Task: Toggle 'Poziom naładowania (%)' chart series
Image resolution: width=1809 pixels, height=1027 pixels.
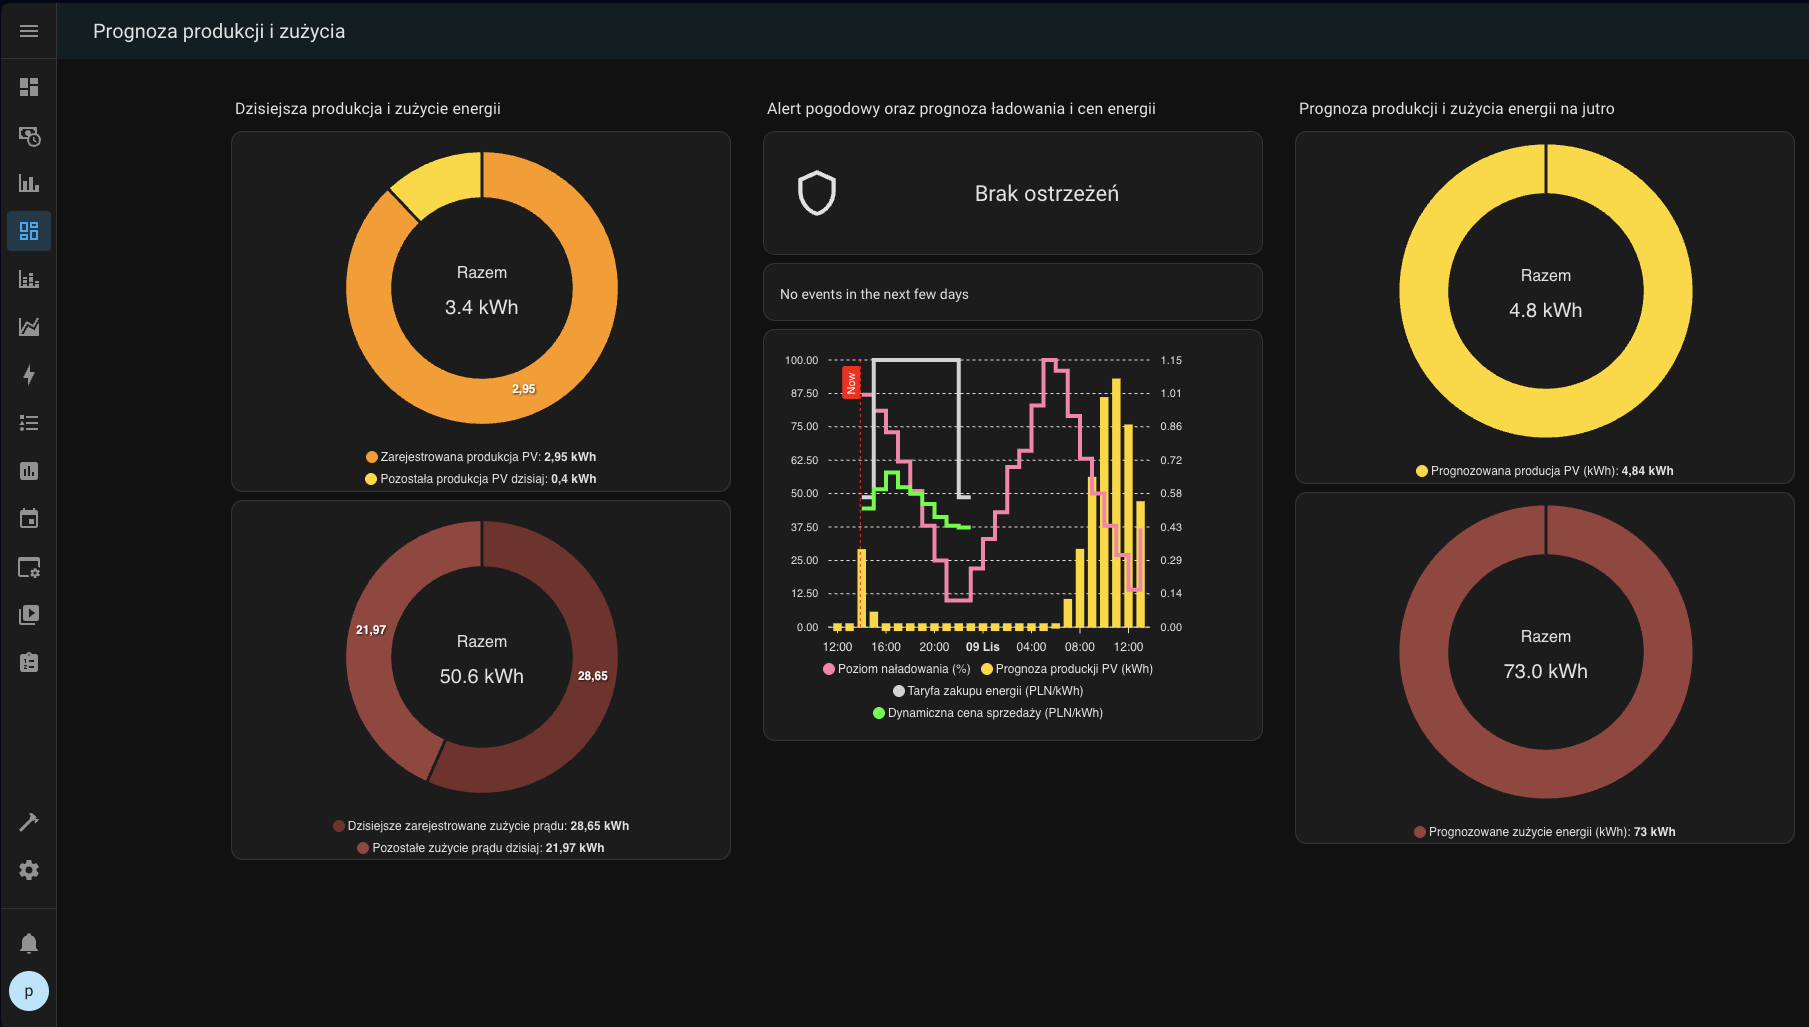Action: (x=897, y=669)
